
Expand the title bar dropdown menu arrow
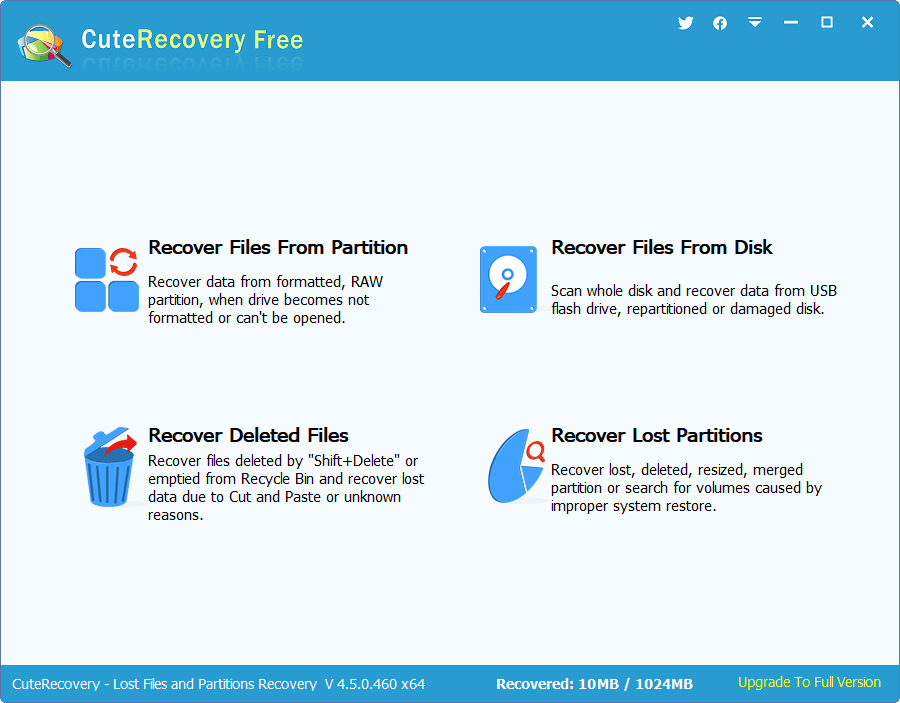pos(755,23)
